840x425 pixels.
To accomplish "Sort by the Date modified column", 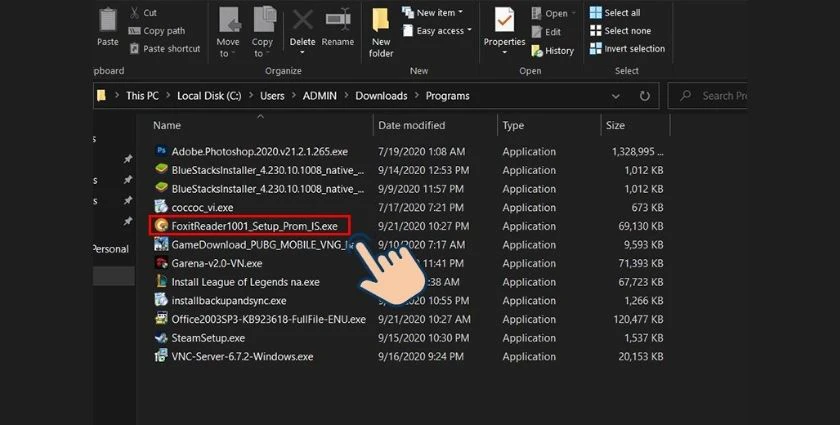I will pyautogui.click(x=411, y=125).
